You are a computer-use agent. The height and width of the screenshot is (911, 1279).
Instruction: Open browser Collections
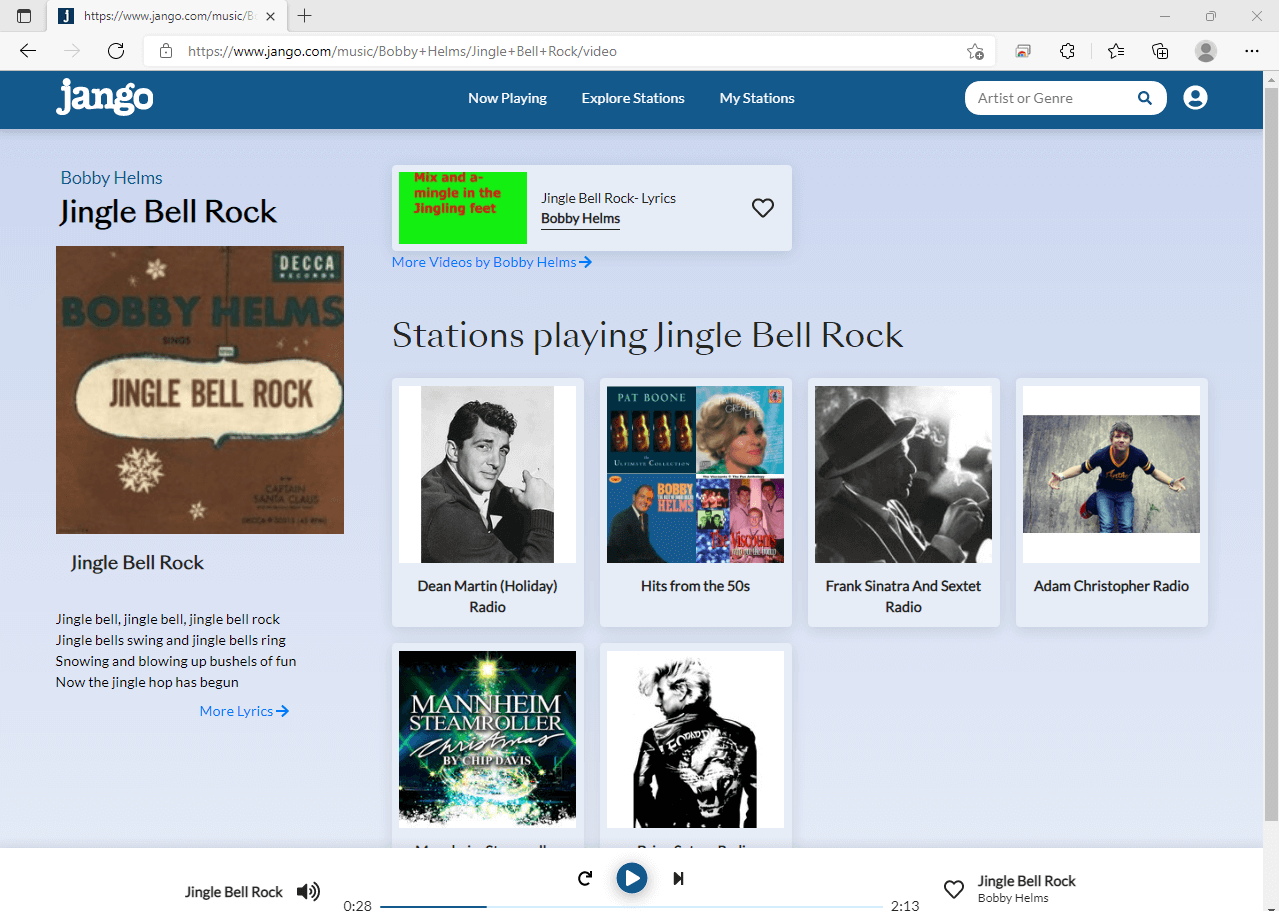1160,51
